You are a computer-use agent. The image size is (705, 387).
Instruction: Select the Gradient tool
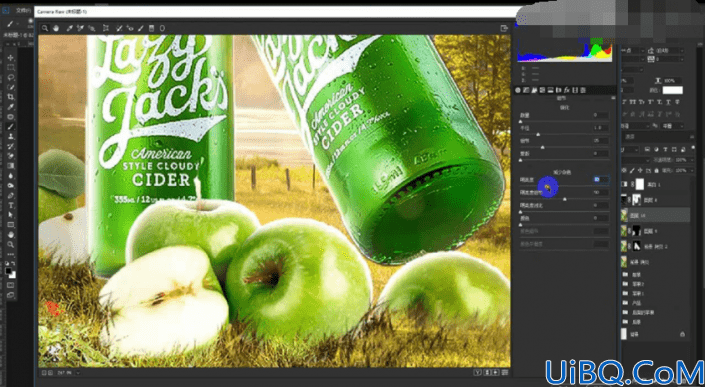[11, 166]
